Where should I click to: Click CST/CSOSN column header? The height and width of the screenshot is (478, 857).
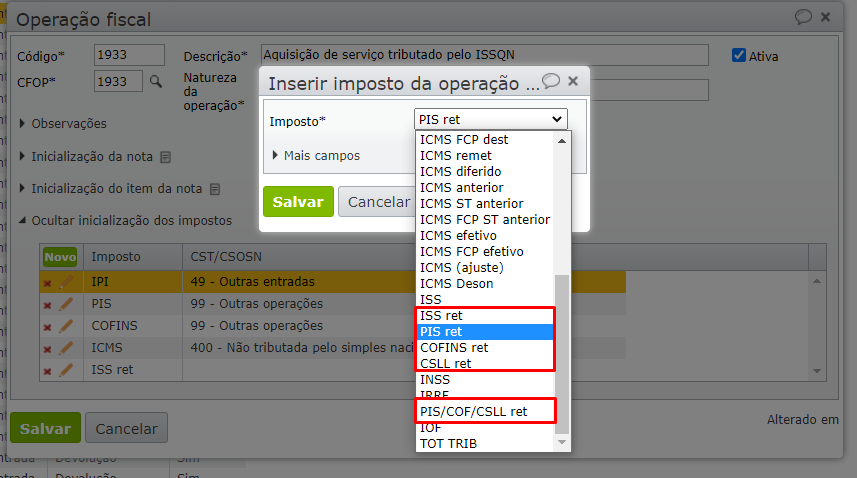[x=226, y=257]
